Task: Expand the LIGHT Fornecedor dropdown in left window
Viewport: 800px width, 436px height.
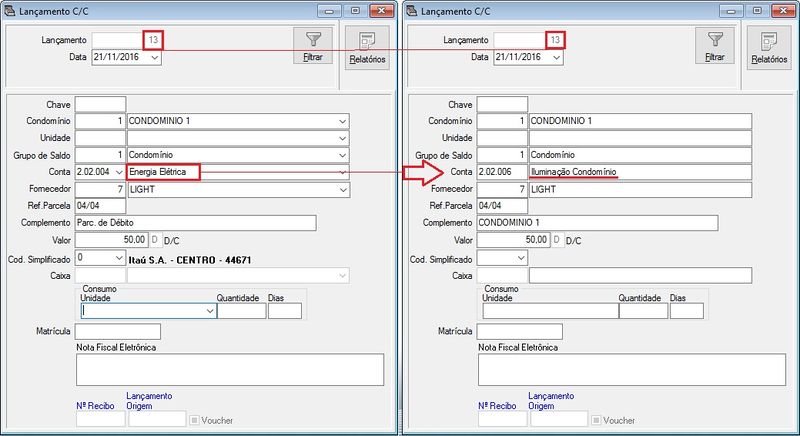Action: tap(343, 189)
